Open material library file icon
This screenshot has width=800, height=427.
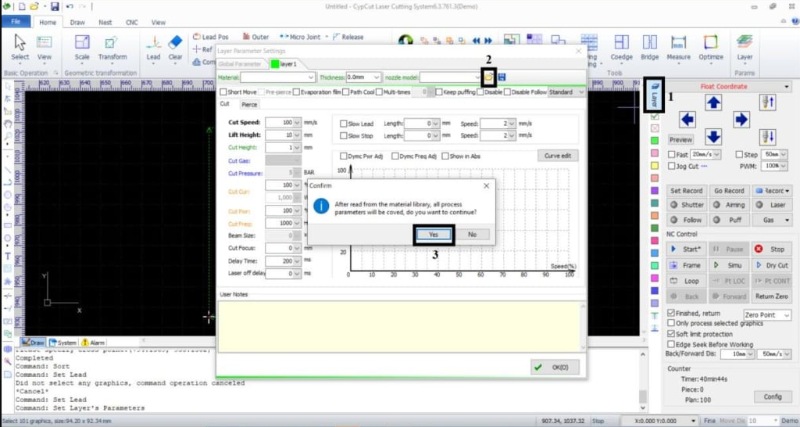click(488, 77)
